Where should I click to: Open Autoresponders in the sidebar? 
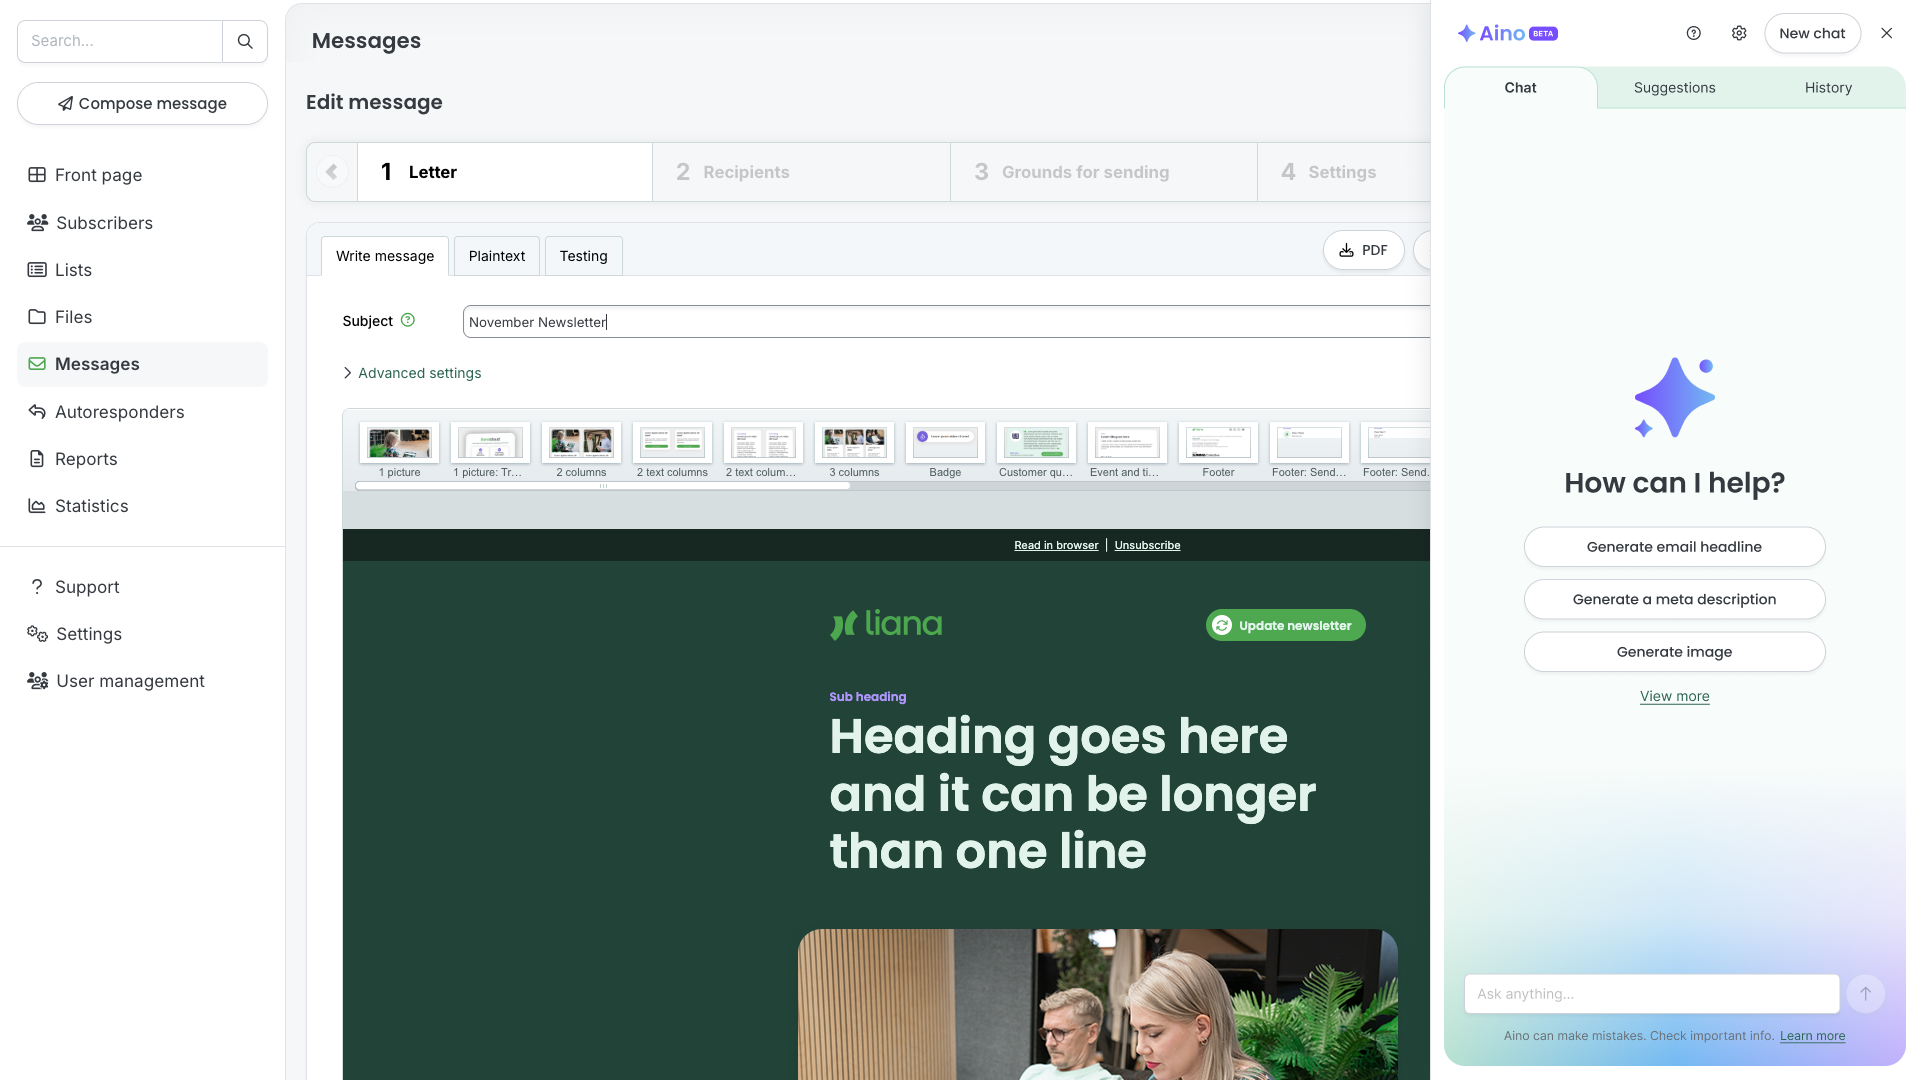point(119,412)
